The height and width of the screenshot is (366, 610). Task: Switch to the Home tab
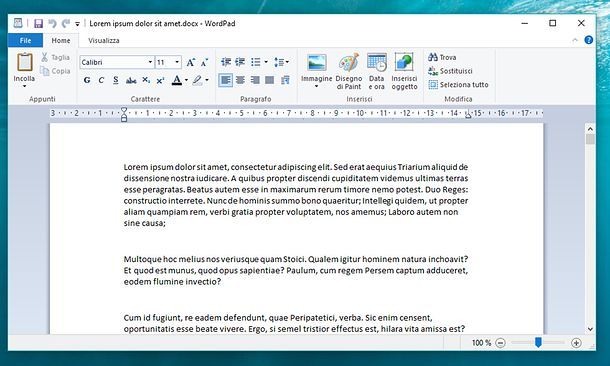point(61,40)
